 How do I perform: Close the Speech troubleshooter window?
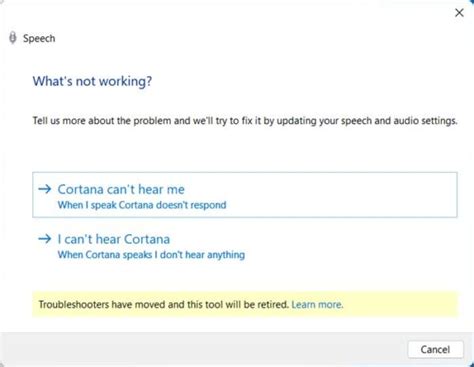pos(459,13)
